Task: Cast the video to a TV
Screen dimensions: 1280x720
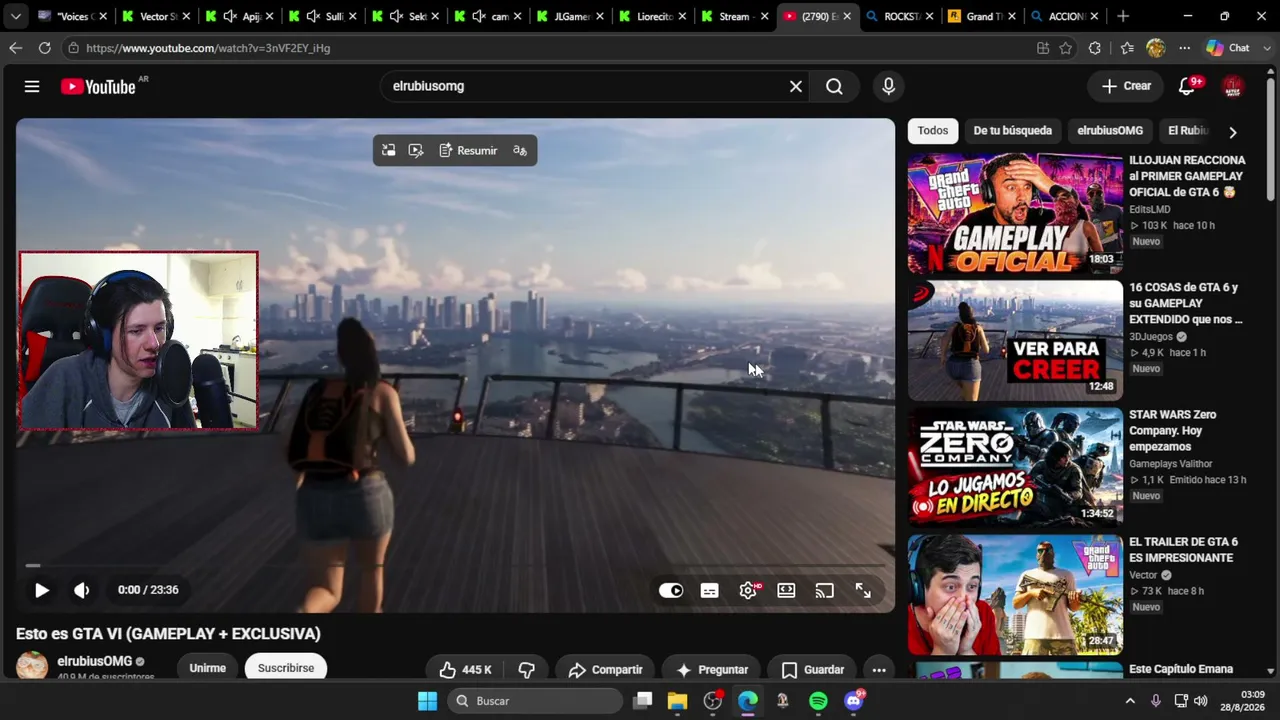Action: pyautogui.click(x=824, y=591)
